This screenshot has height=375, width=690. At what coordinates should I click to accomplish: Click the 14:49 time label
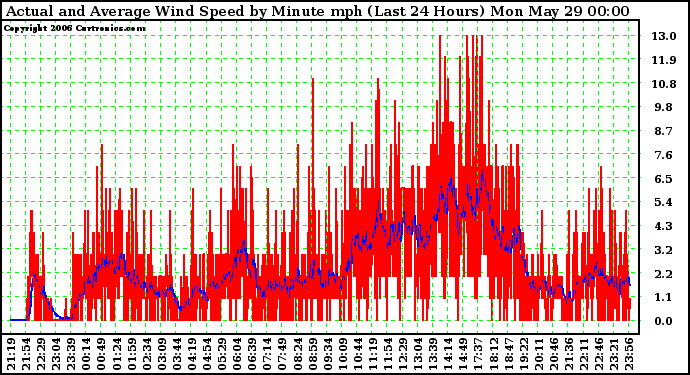pos(463,354)
